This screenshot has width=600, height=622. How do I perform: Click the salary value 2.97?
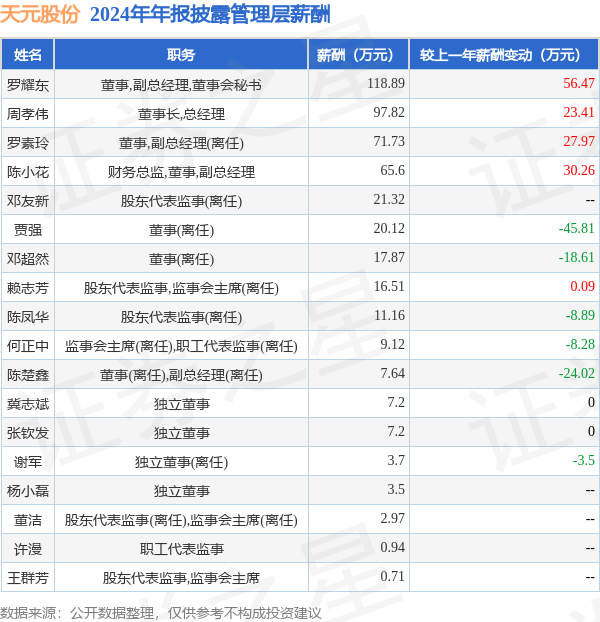[393, 518]
